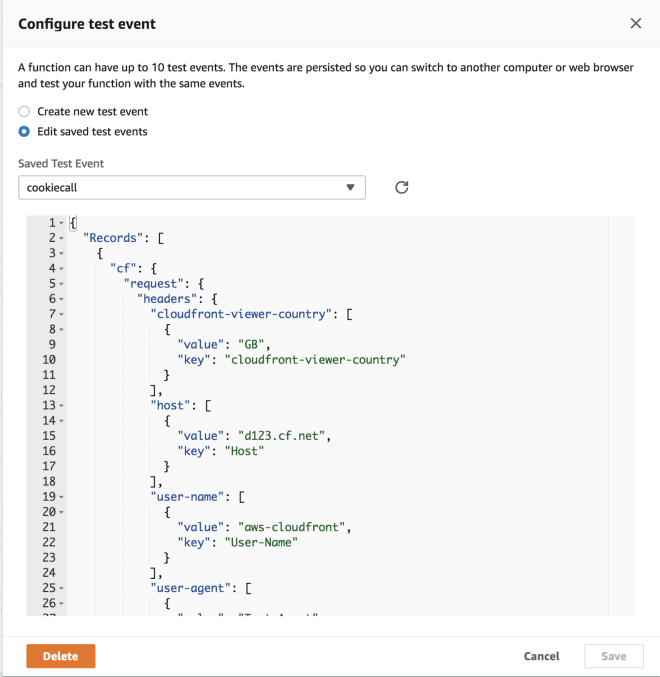This screenshot has width=660, height=677.
Task: Click the Cancel button
Action: [541, 656]
